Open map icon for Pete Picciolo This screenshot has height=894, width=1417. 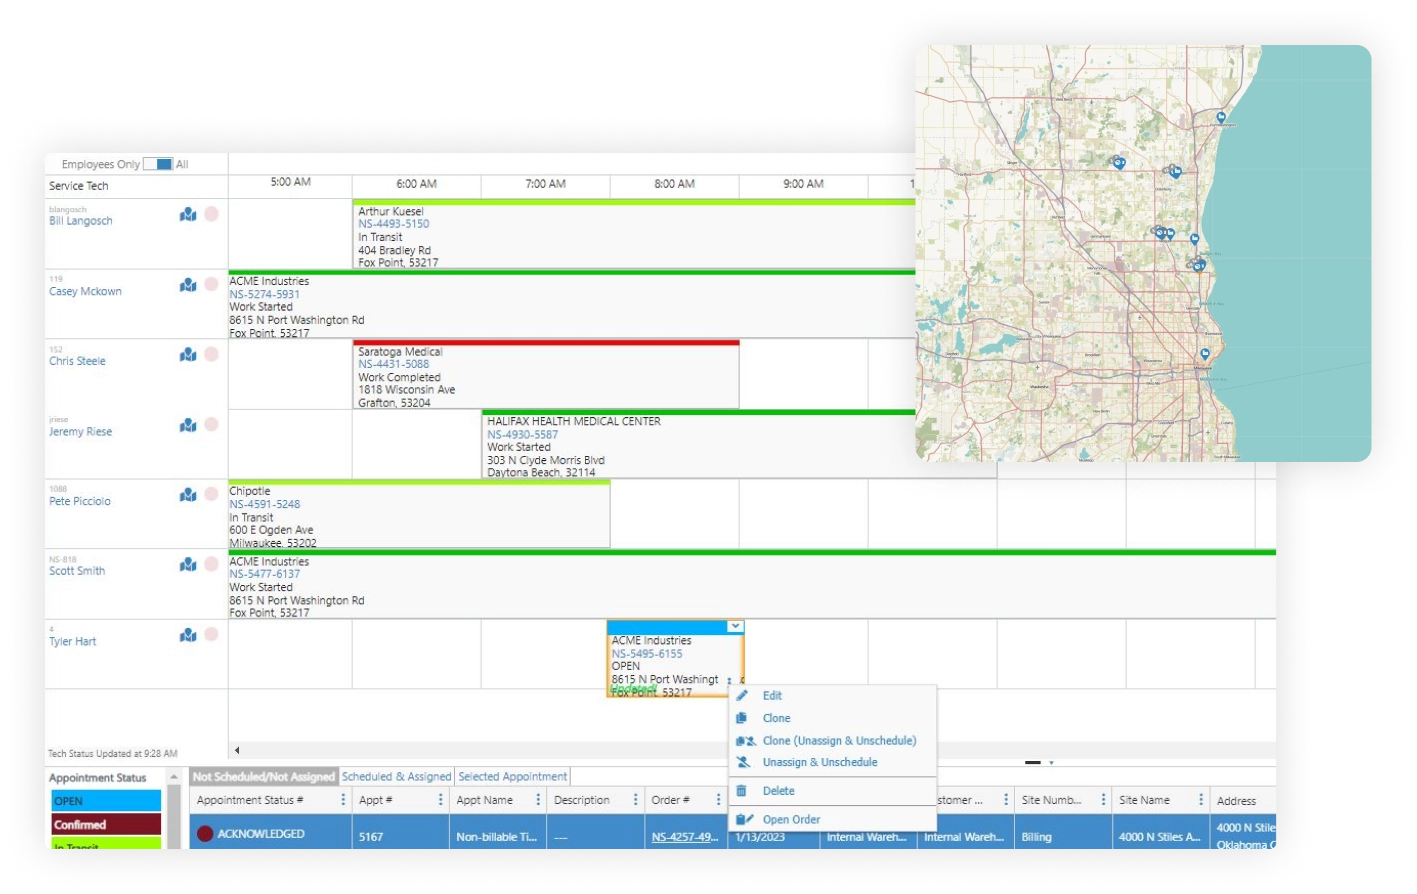click(188, 495)
